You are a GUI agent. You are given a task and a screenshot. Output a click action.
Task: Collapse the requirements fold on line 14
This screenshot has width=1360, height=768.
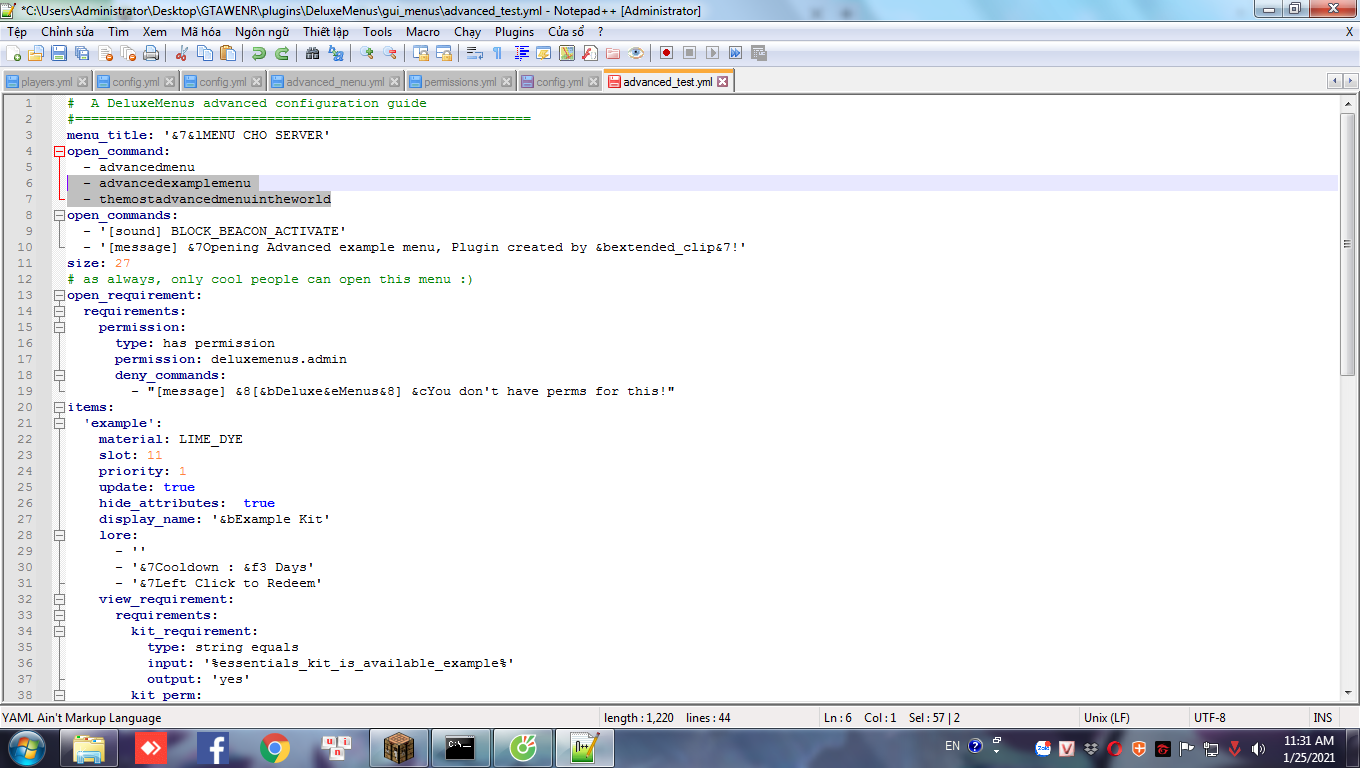59,312
